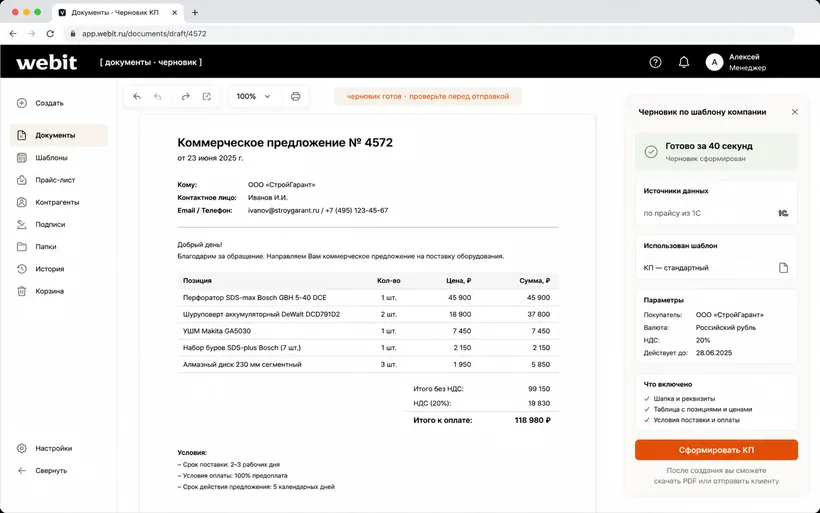Screen dimensions: 820x513
Task: Click the Корзина trash icon
Action: click(21, 291)
